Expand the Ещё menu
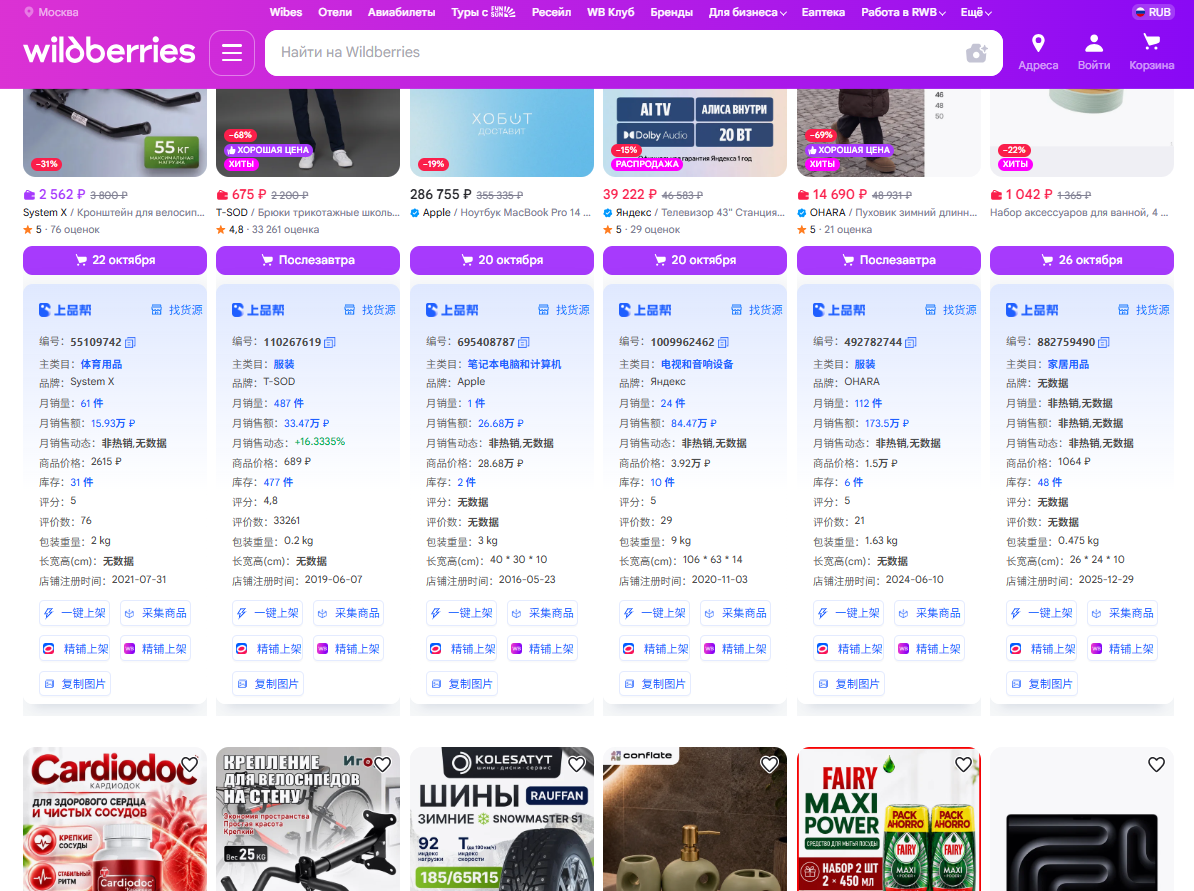This screenshot has height=891, width=1194. click(x=976, y=12)
